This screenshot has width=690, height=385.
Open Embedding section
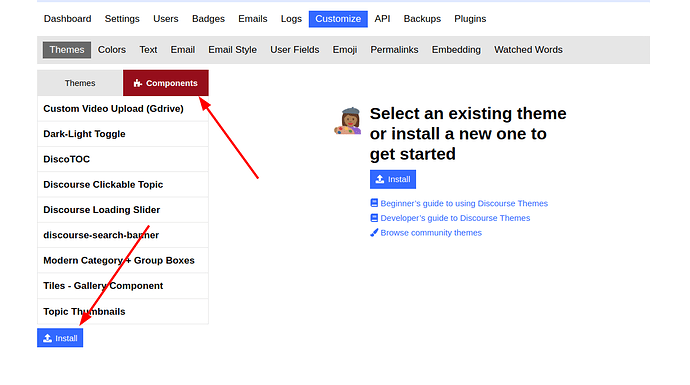tap(456, 50)
